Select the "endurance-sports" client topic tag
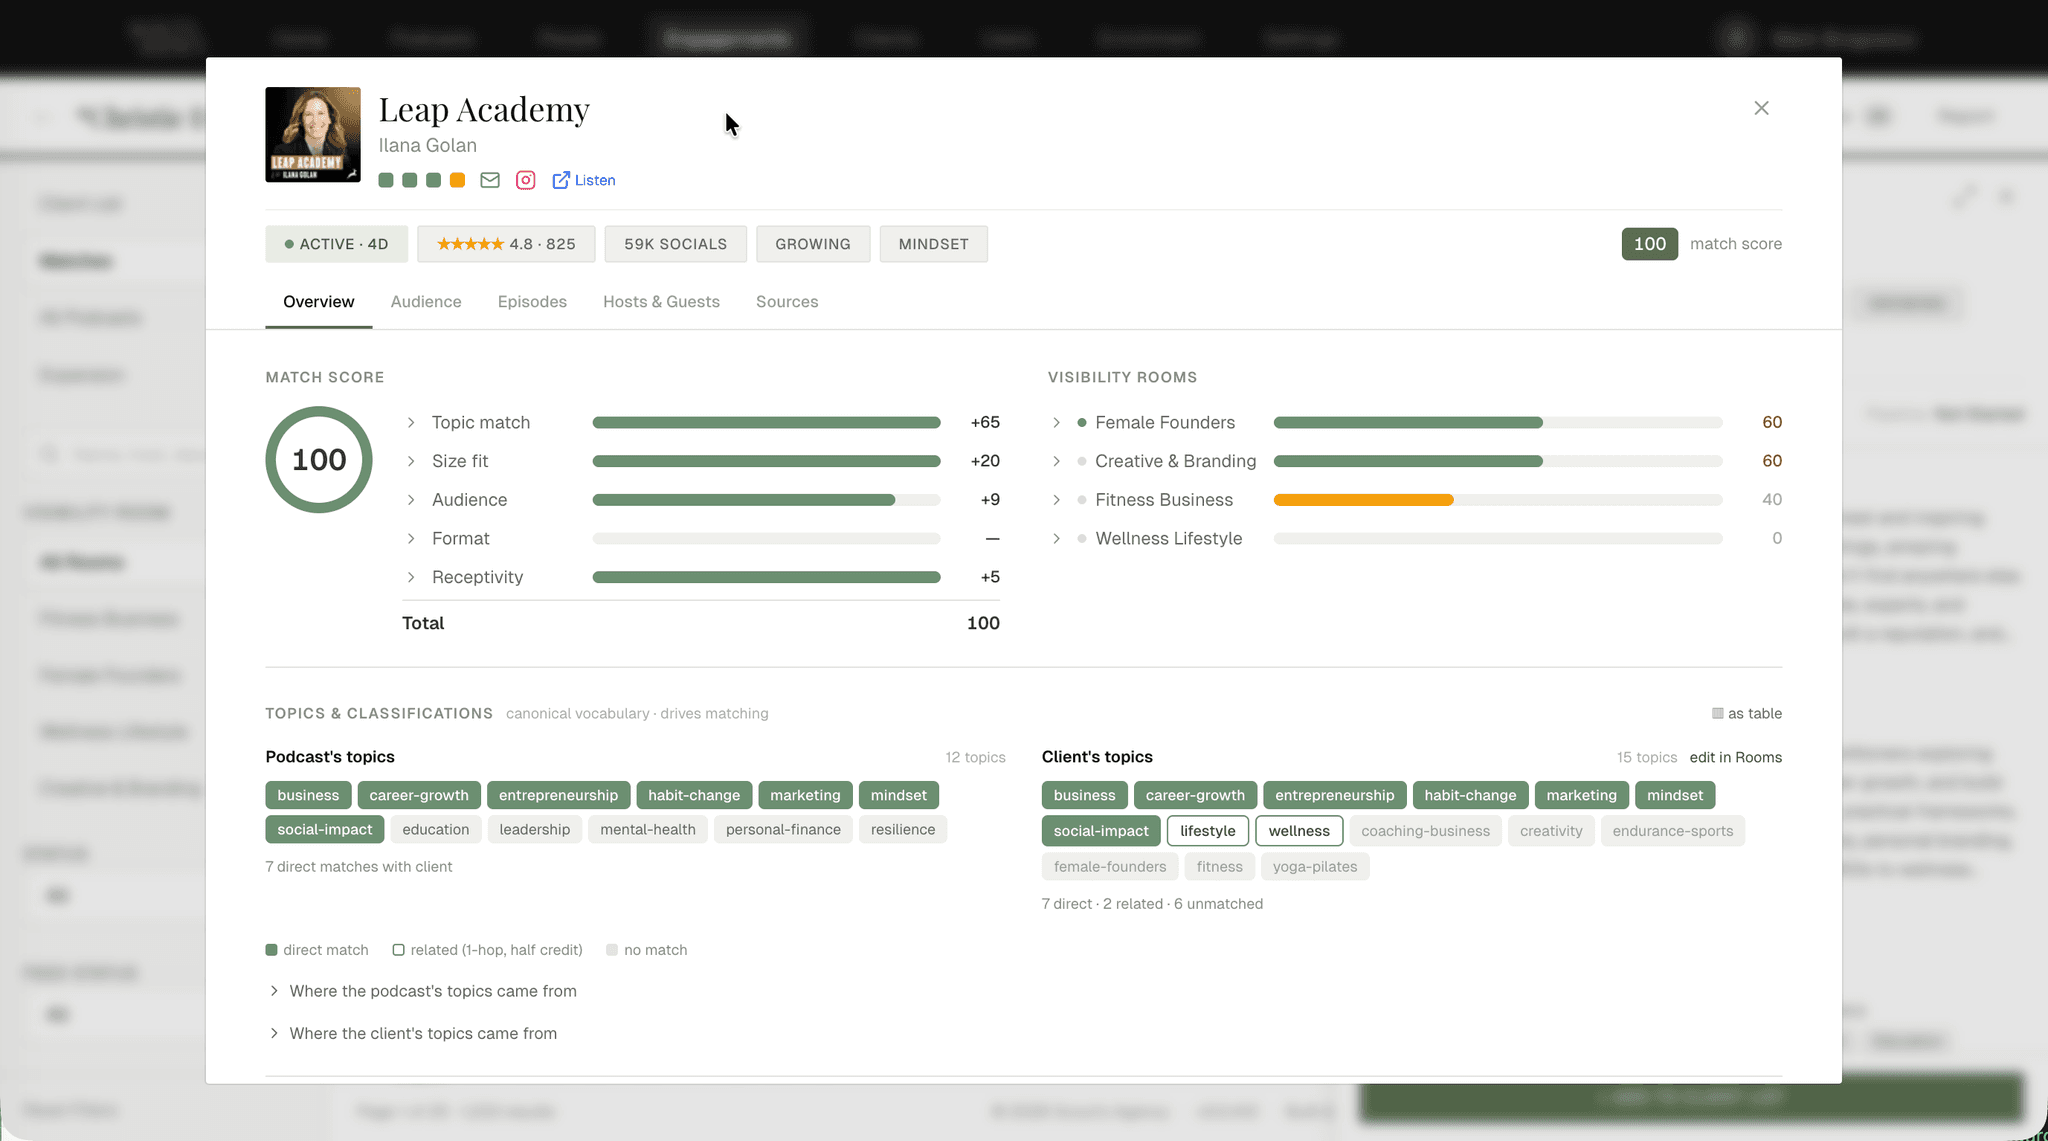Viewport: 2048px width, 1141px height. 1673,831
